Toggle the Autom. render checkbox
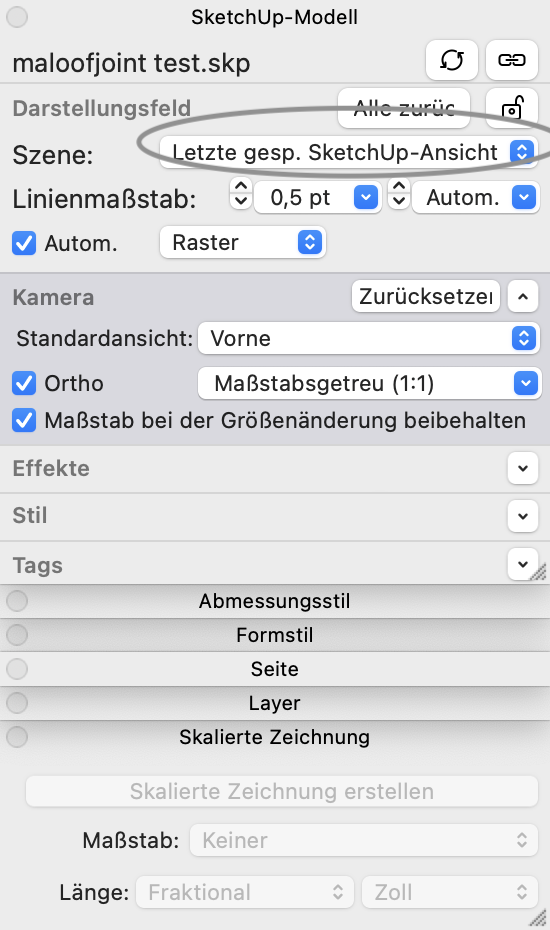This screenshot has width=550, height=930. pos(24,243)
